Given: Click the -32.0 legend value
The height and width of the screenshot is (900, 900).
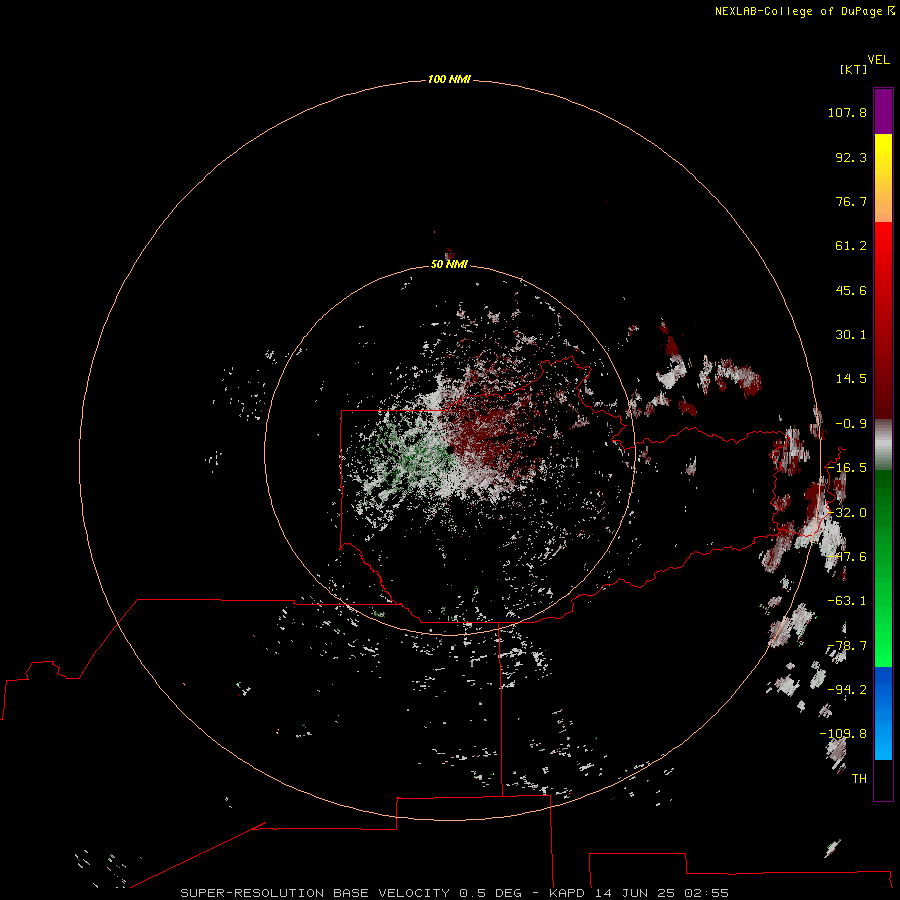Looking at the screenshot, I should [x=847, y=513].
